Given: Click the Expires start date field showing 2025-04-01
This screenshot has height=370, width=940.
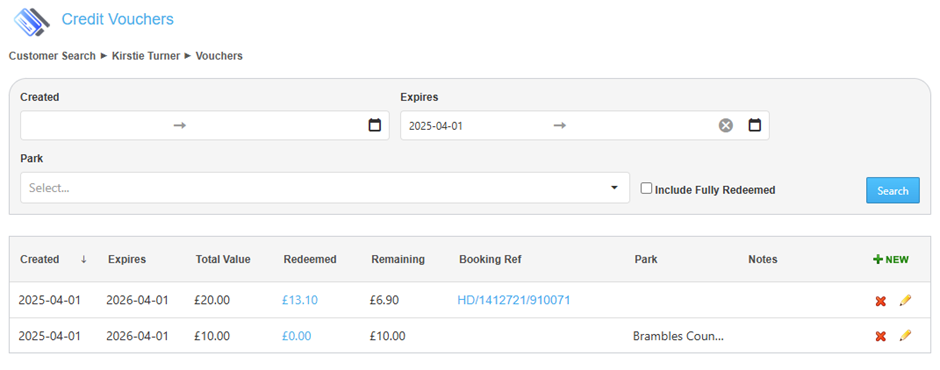Looking at the screenshot, I should tap(474, 126).
